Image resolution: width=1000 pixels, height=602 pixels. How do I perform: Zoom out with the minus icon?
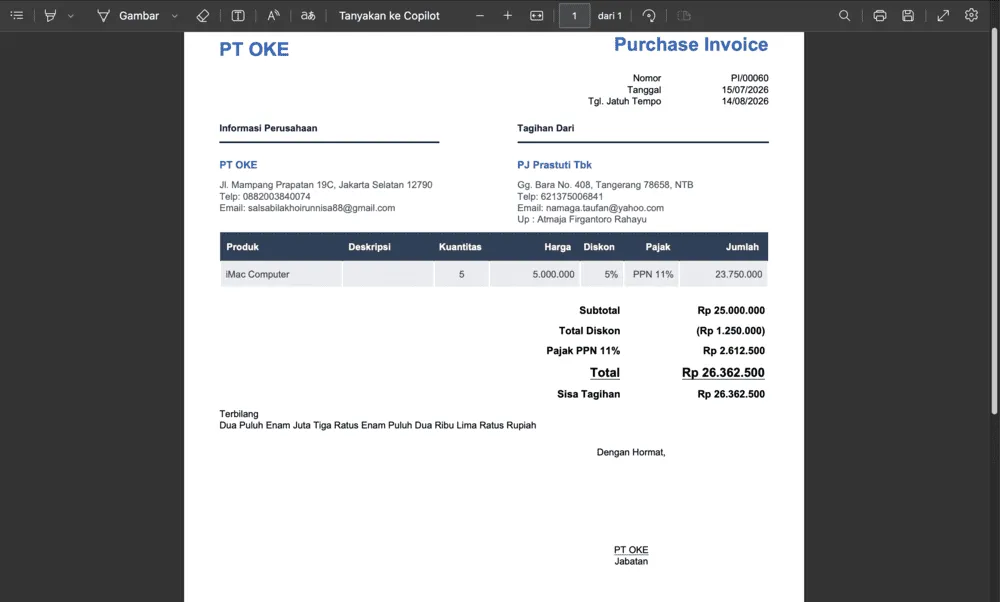[x=480, y=15]
